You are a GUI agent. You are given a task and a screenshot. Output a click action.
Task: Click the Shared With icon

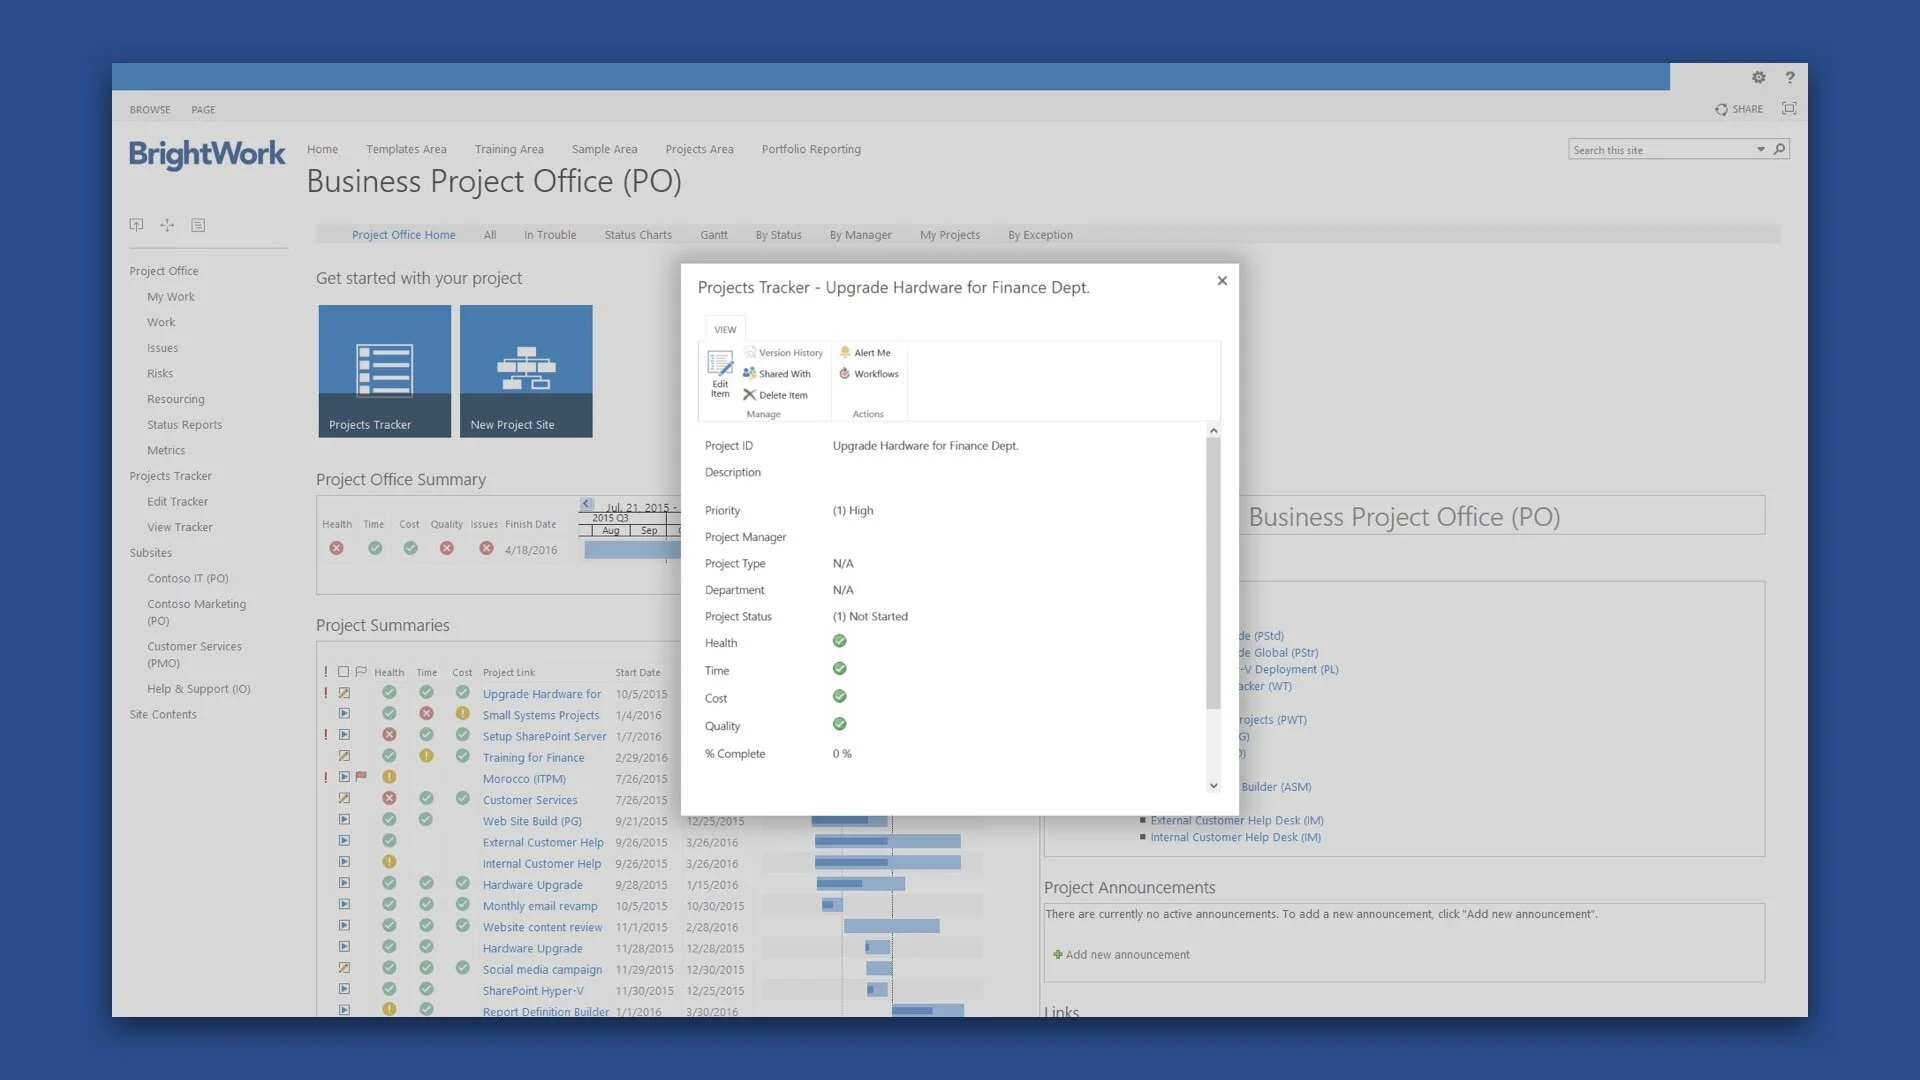[x=749, y=374]
